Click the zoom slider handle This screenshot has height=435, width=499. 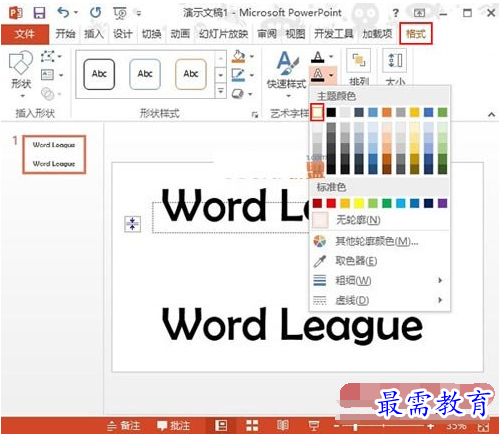pos(355,427)
